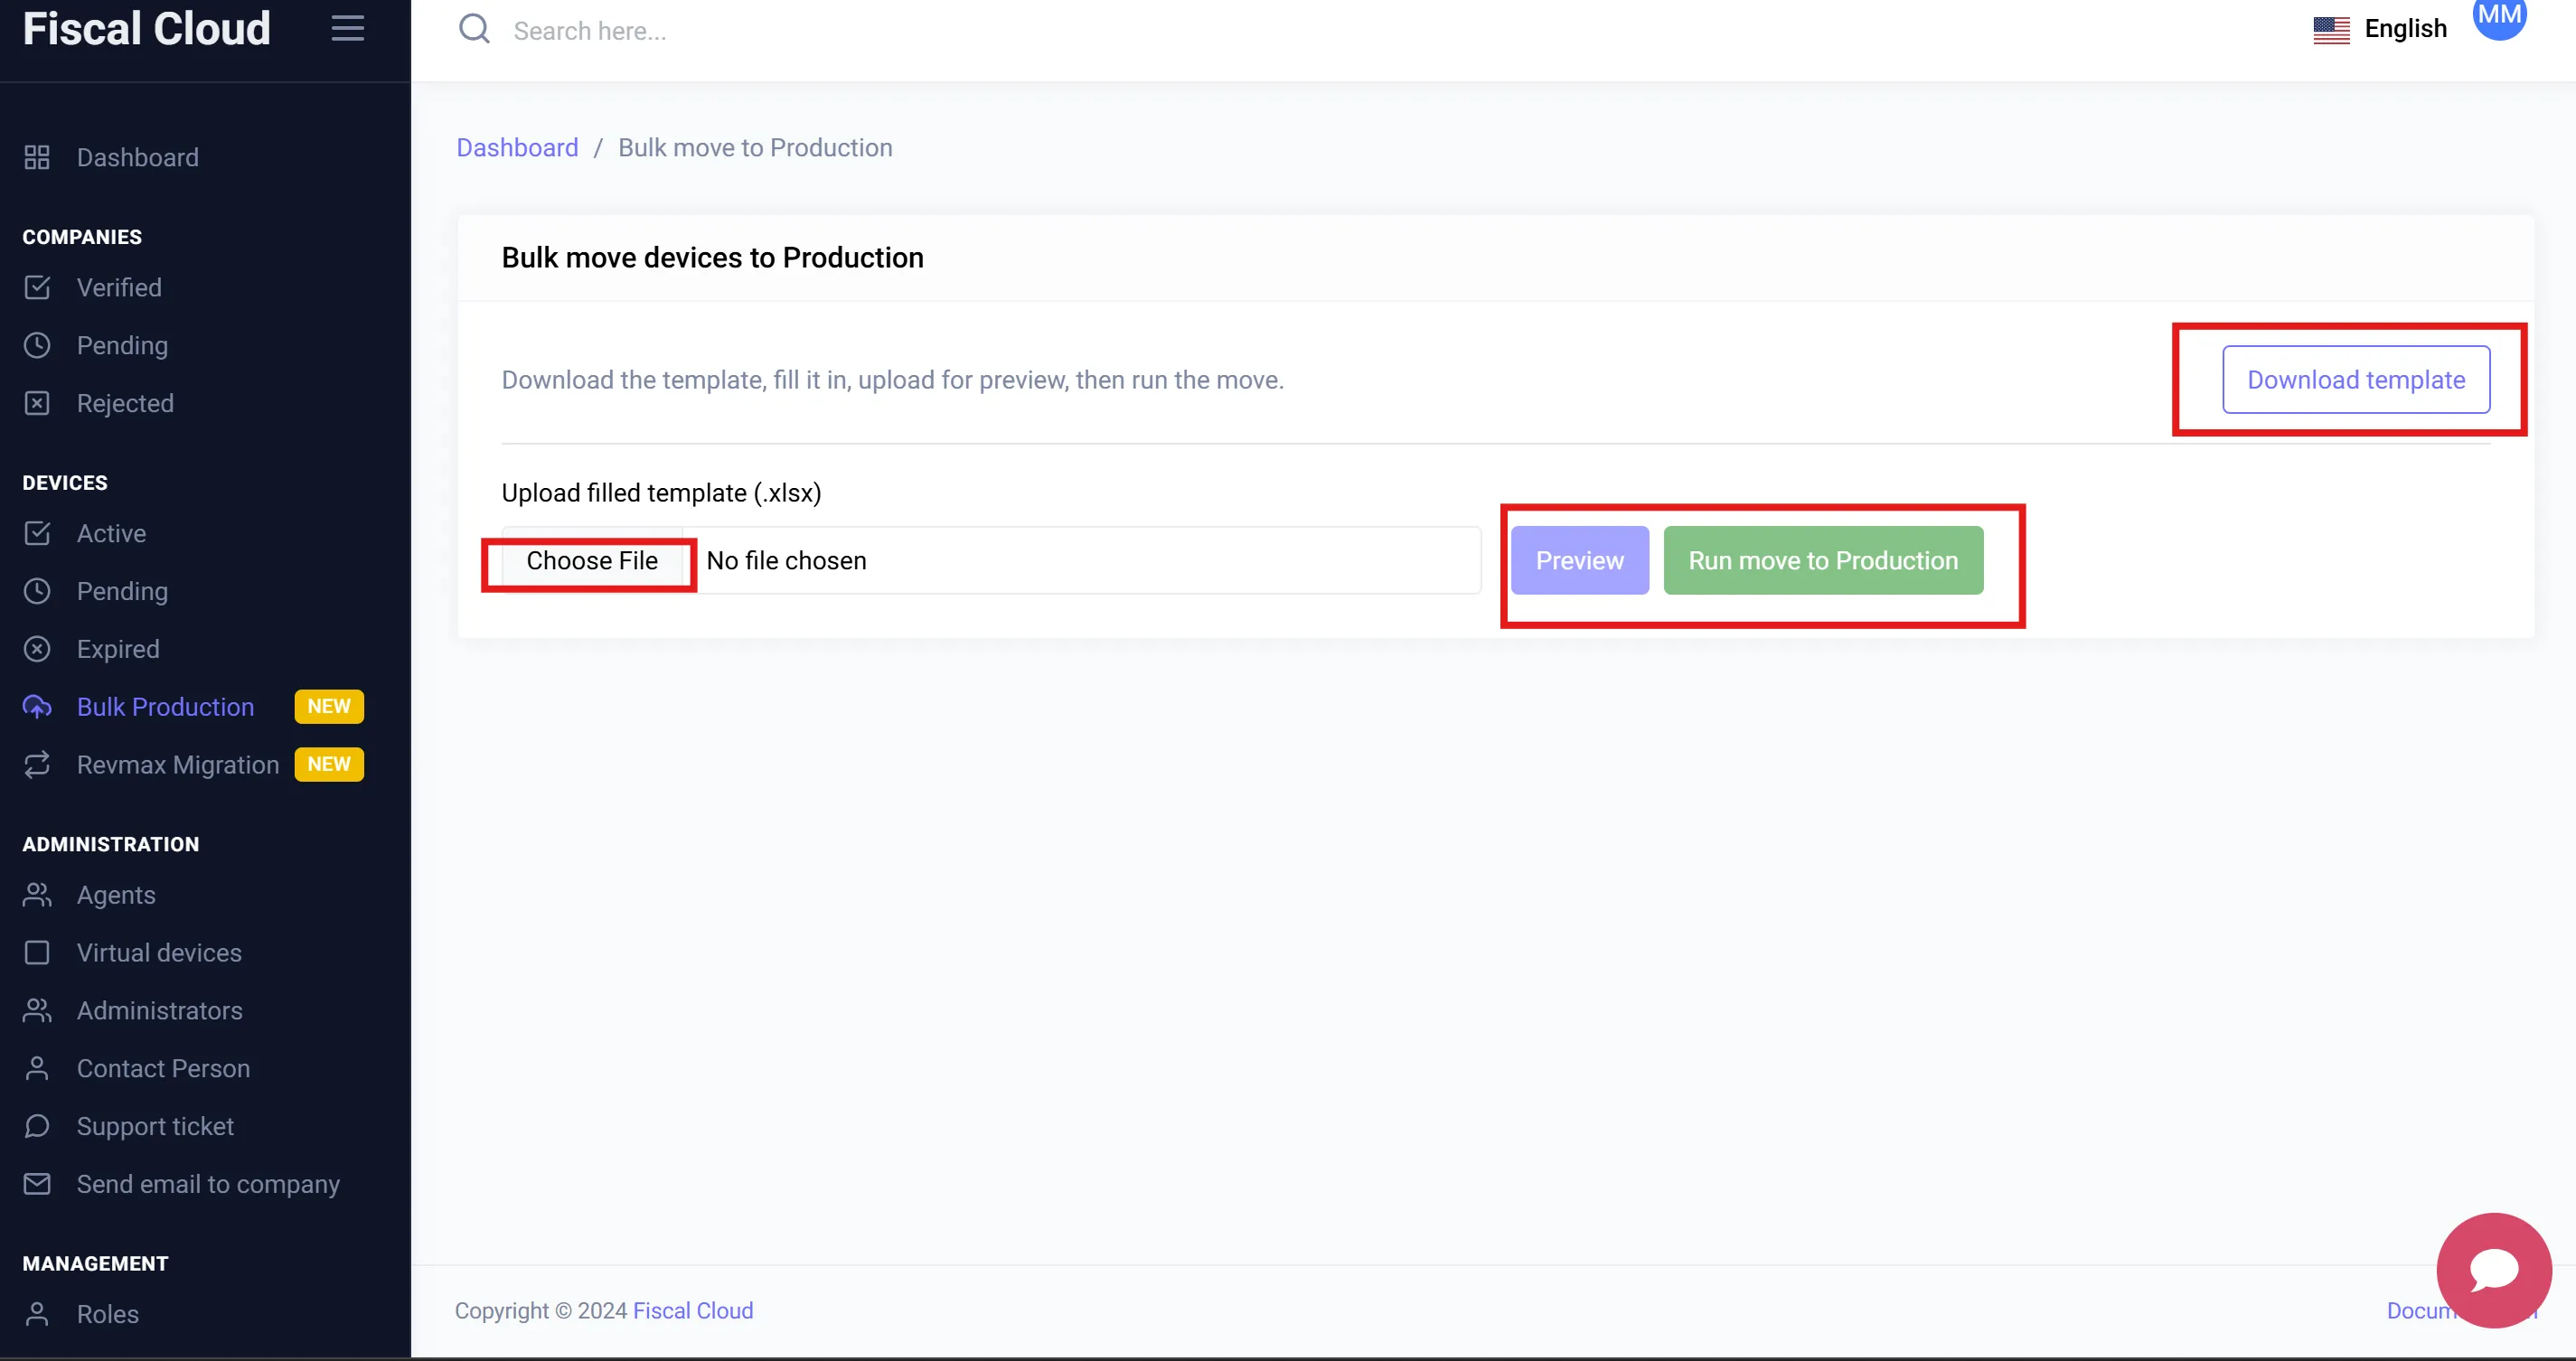The width and height of the screenshot is (2576, 1361).
Task: Click the Rejected x-square icon
Action: (37, 403)
